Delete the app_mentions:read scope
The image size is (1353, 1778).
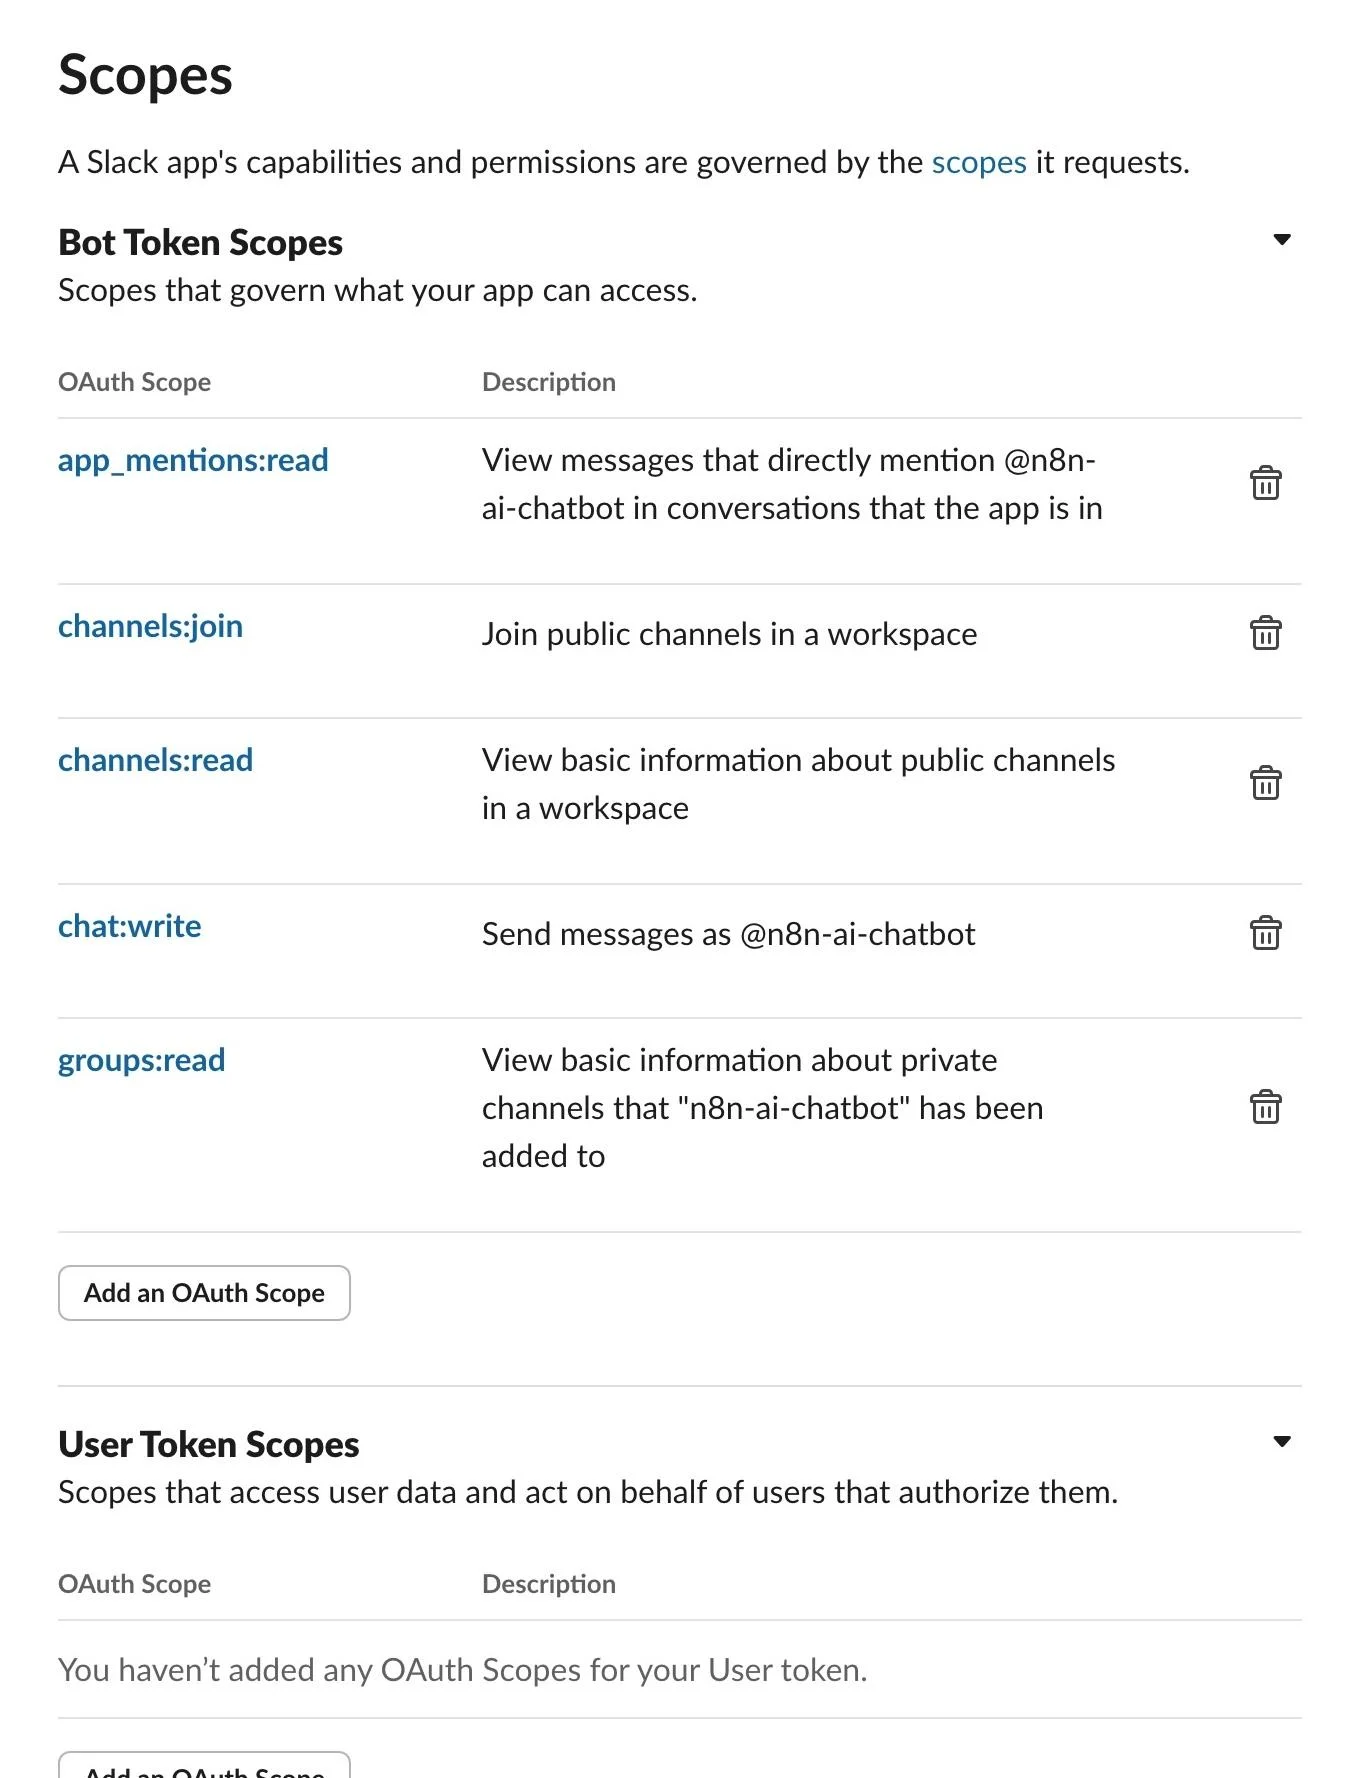(1265, 483)
